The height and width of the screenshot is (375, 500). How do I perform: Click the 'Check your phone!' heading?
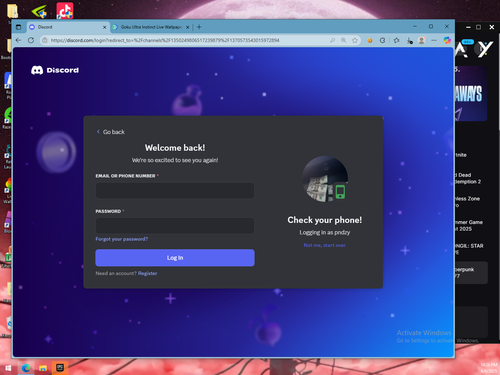tap(325, 220)
